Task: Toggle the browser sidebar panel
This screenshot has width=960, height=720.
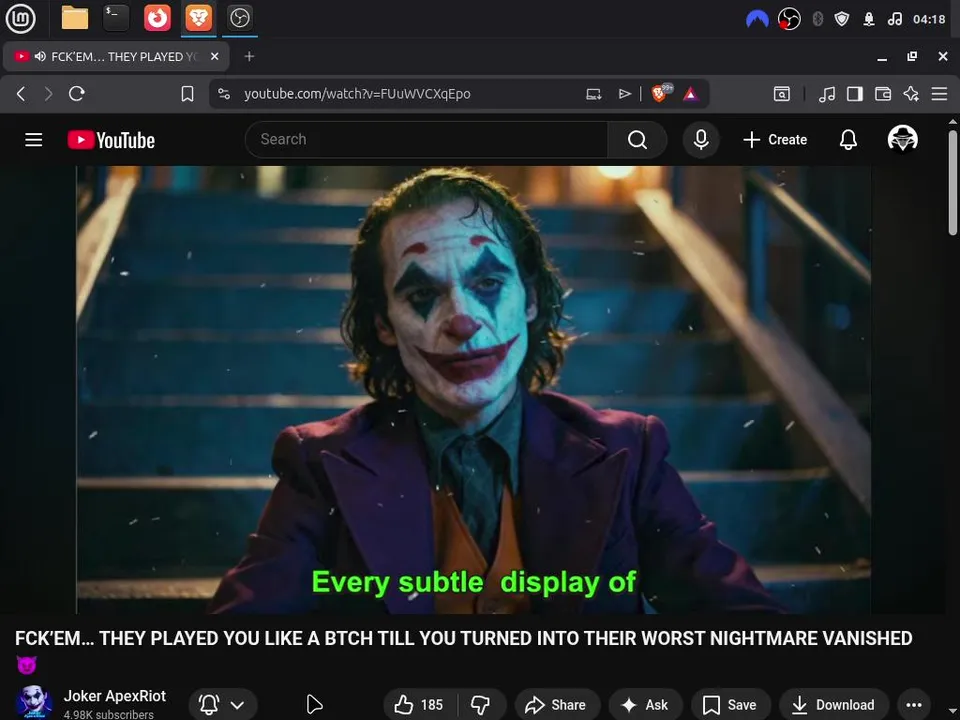Action: point(855,94)
